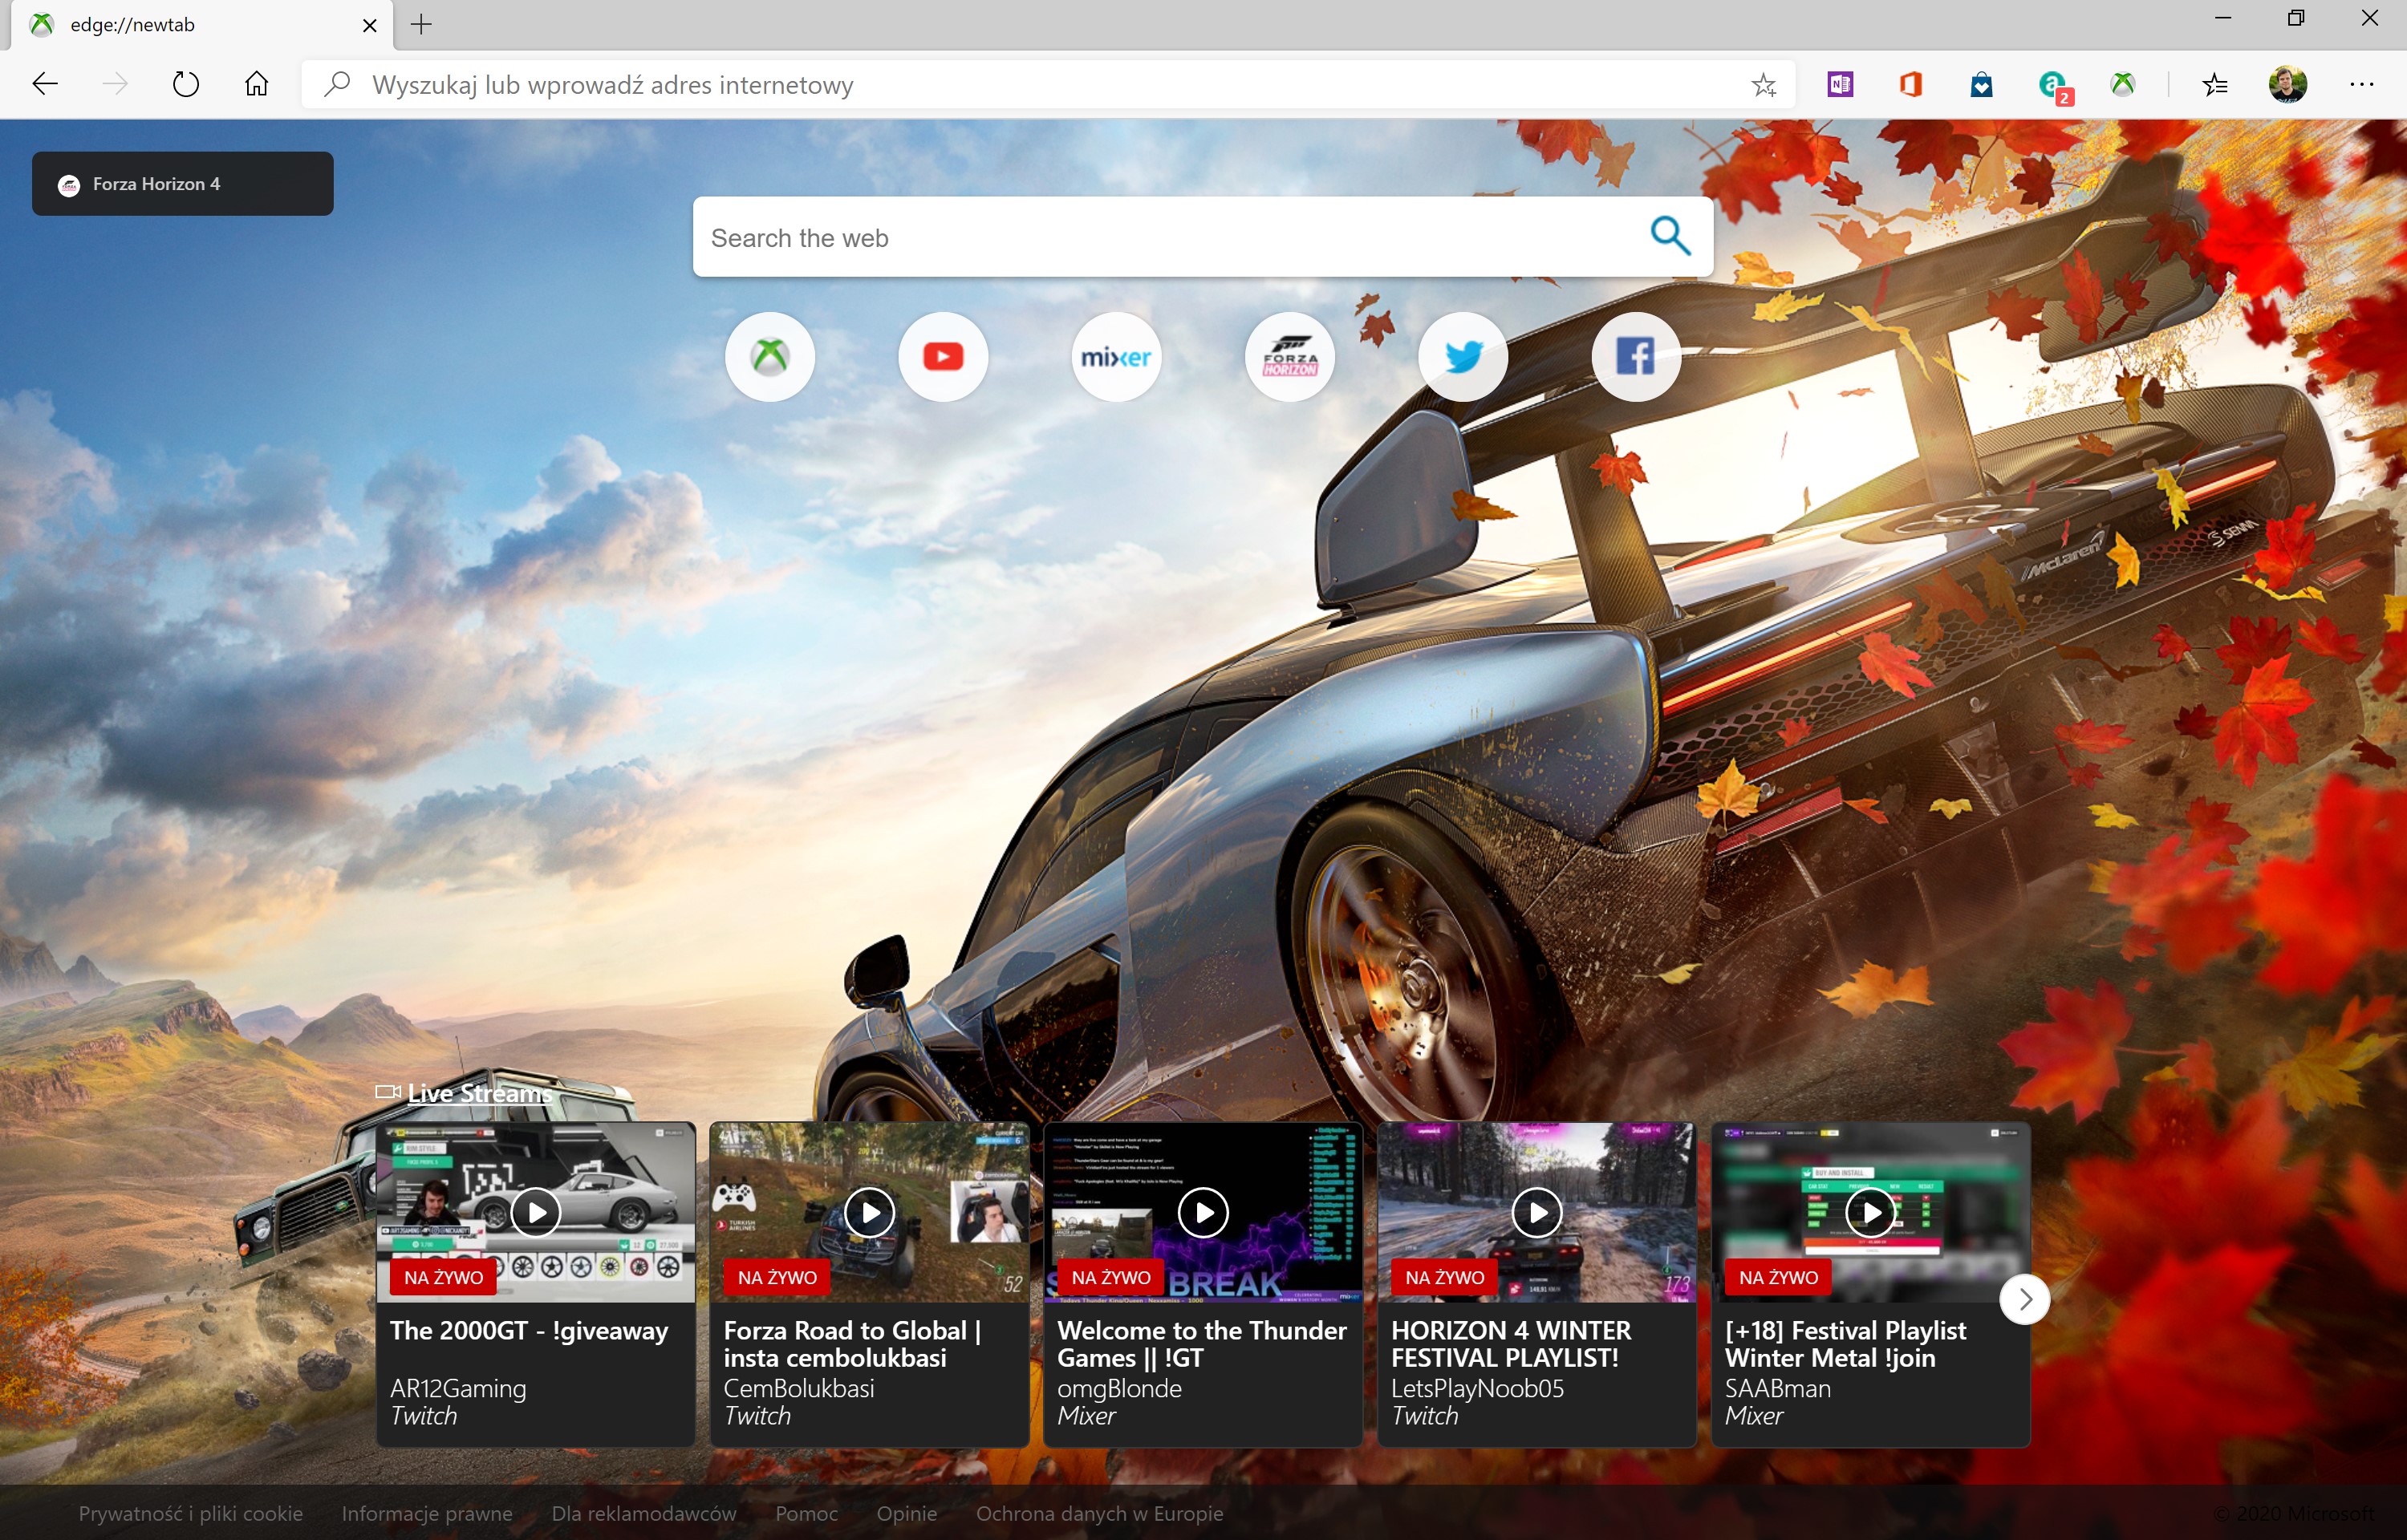Play the HORIZON 4 WINTER FESTIVAL stream
Image resolution: width=2407 pixels, height=1540 pixels.
click(1537, 1212)
